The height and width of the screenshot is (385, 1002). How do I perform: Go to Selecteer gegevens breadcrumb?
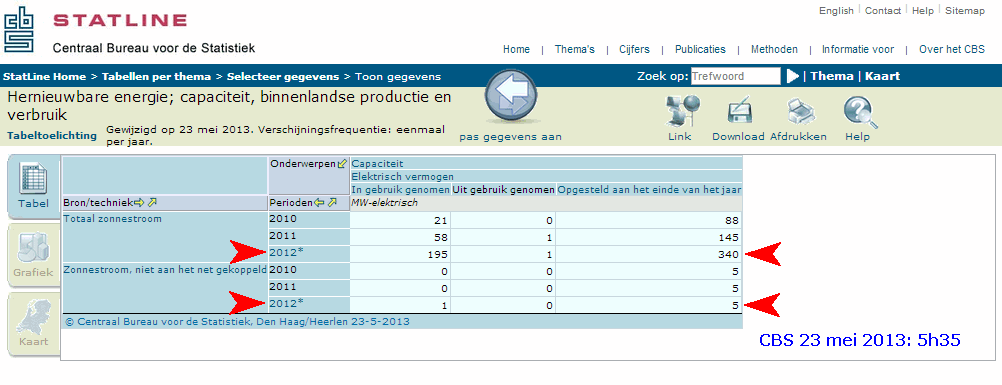coord(283,77)
